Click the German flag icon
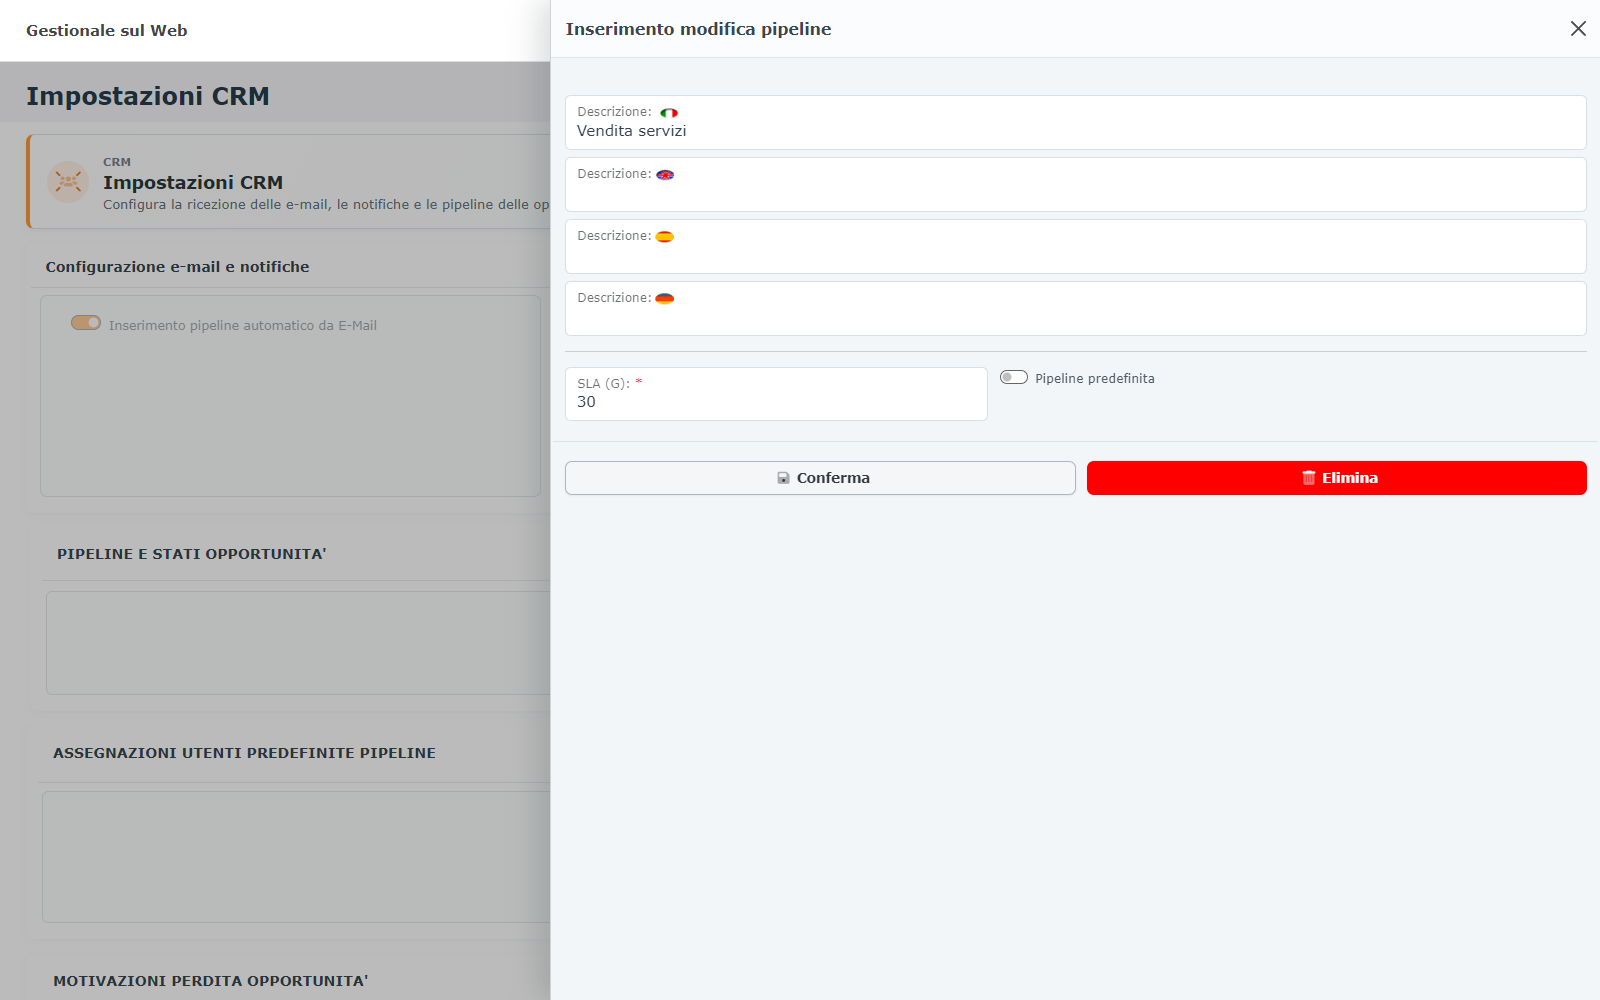This screenshot has height=1000, width=1600. point(665,299)
